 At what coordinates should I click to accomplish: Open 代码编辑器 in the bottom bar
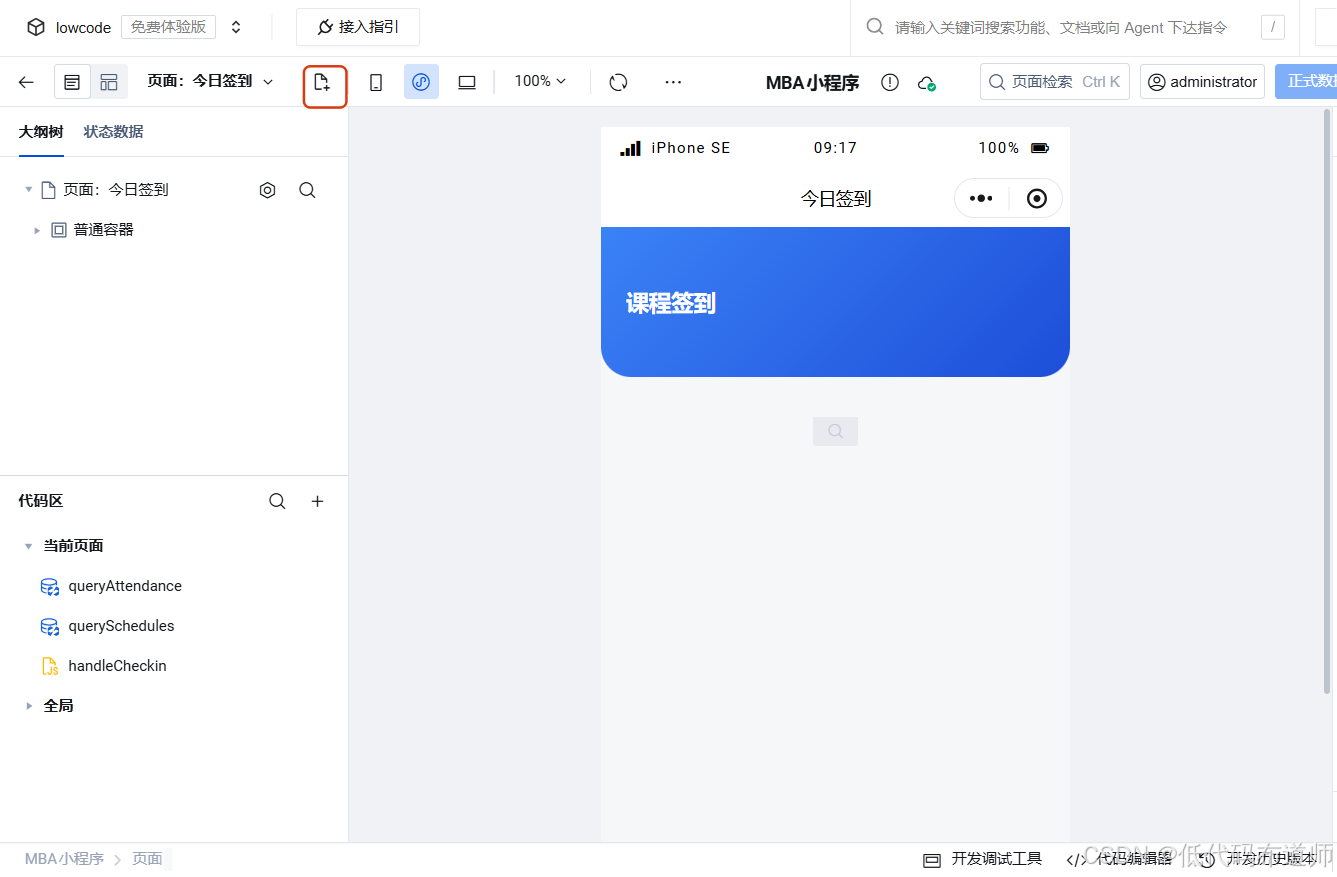pyautogui.click(x=1119, y=859)
